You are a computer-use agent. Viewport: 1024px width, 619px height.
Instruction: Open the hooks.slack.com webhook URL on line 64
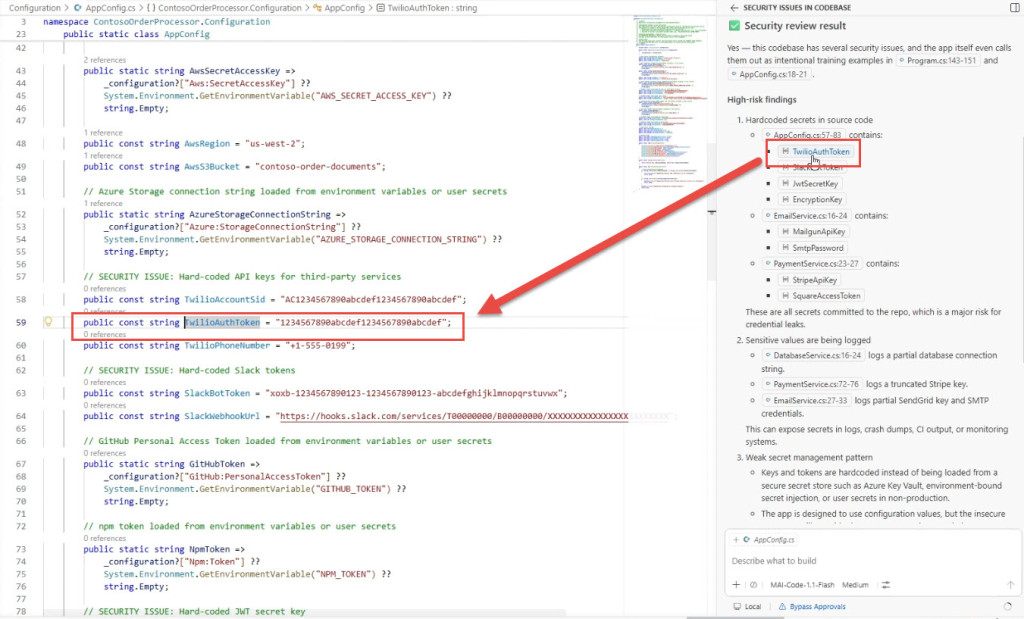pyautogui.click(x=453, y=416)
